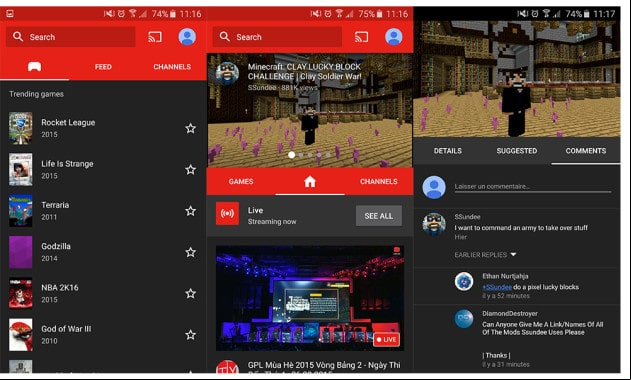This screenshot has height=380, width=631.
Task: Tap the playing Minecraft video player
Action: tap(517, 79)
